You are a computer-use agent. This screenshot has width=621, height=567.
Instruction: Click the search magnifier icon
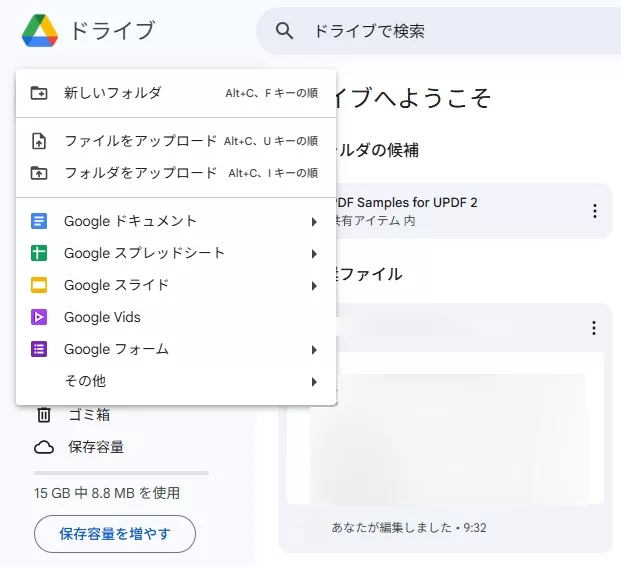click(x=284, y=30)
